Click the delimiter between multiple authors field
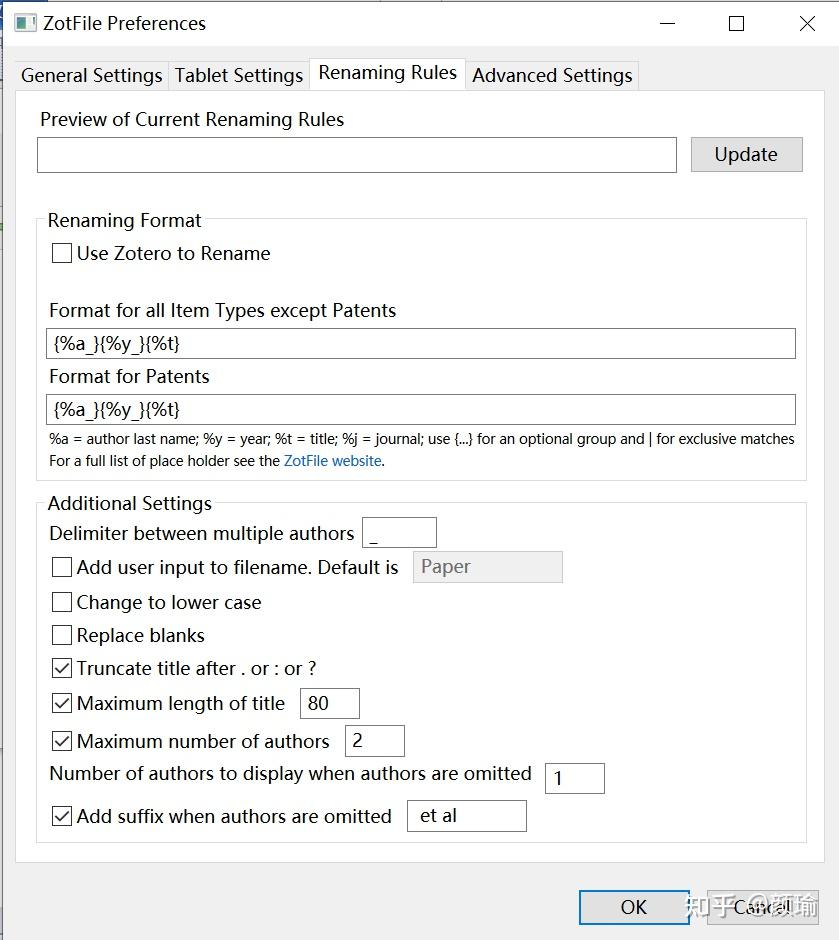 [399, 533]
